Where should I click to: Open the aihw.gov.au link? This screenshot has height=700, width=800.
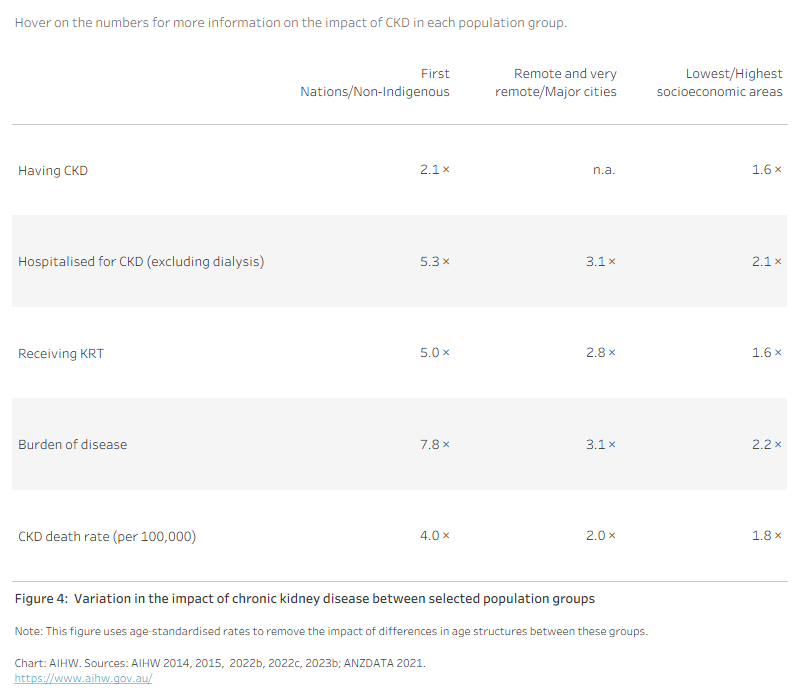83,678
